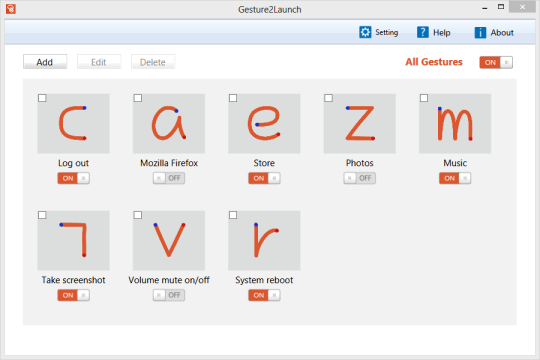Viewport: 540px width, 360px height.
Task: Check the Mozilla Firefox gesture checkbox
Action: [138, 98]
